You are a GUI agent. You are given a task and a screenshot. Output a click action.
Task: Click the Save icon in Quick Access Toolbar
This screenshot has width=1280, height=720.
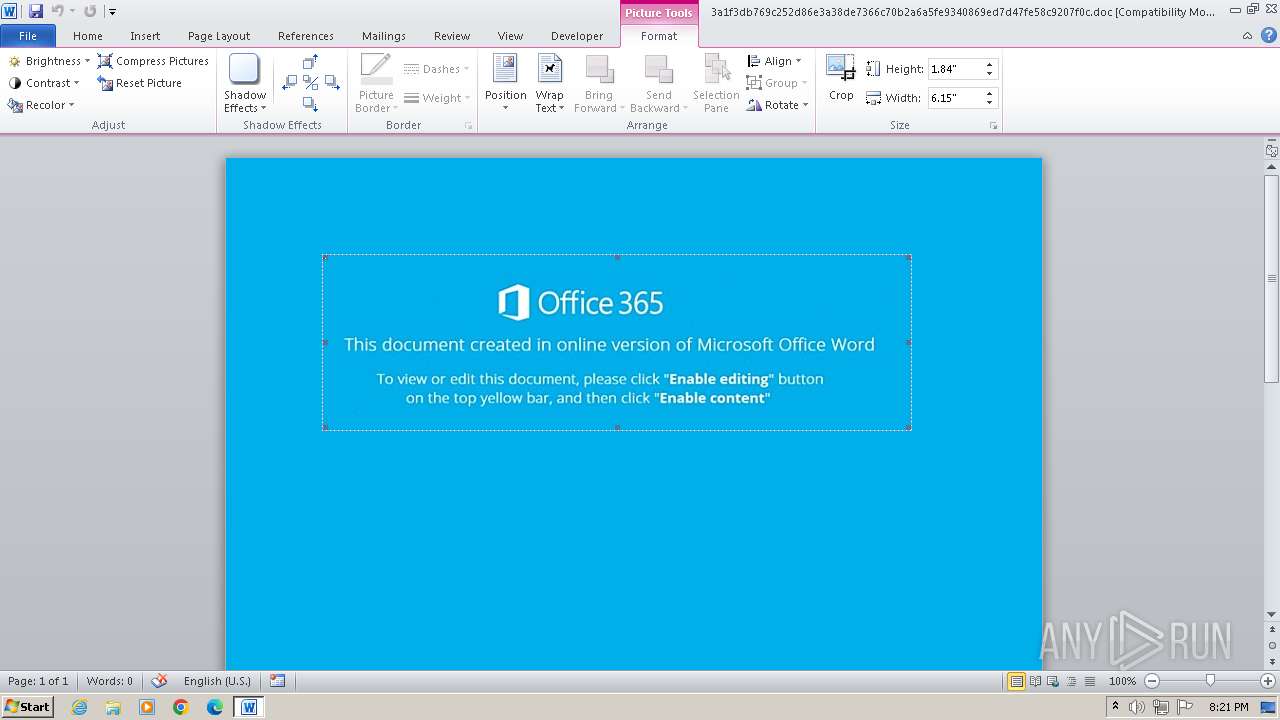coord(36,11)
